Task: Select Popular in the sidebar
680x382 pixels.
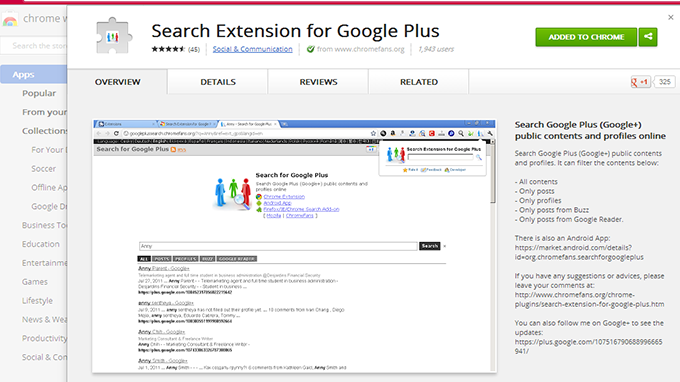Action: pos(39,93)
